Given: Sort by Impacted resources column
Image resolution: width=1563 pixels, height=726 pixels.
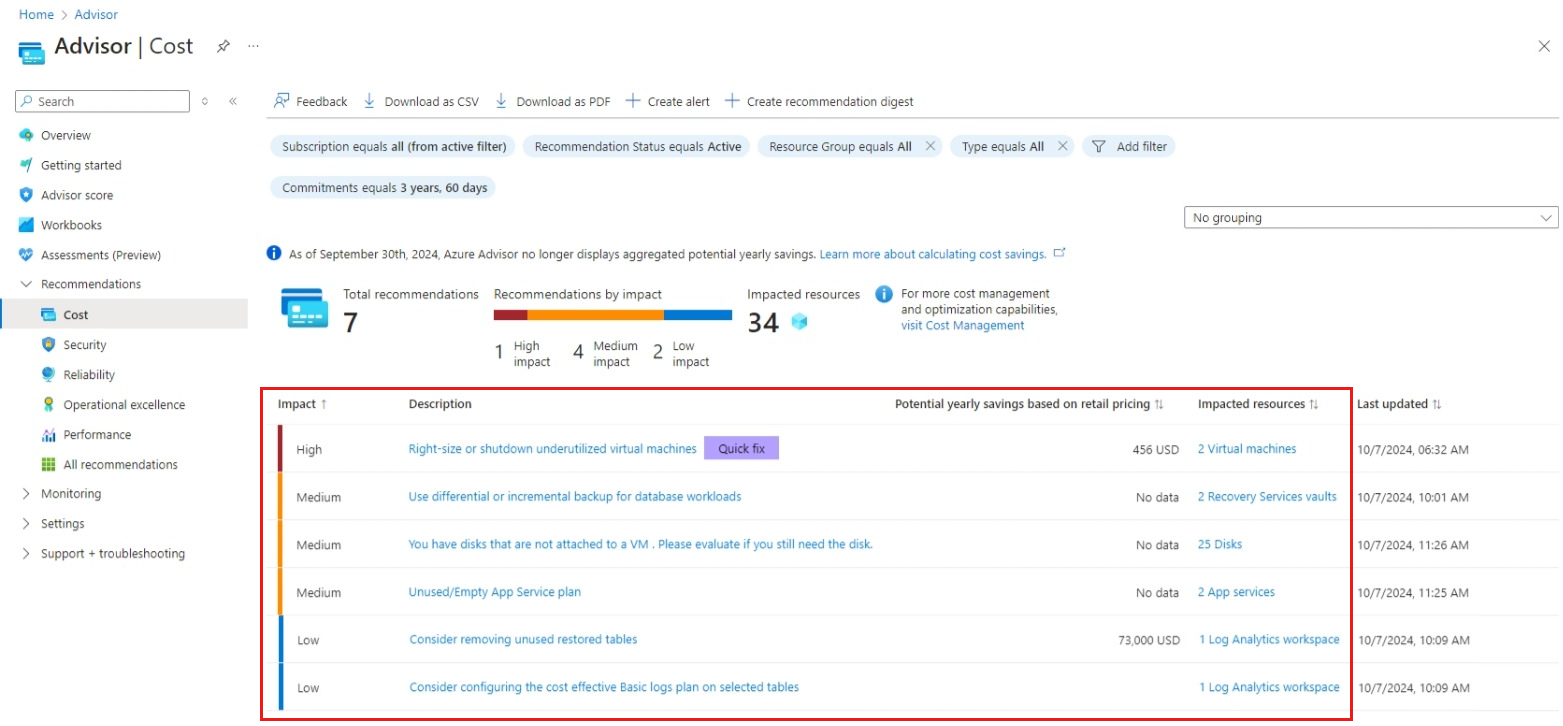Looking at the screenshot, I should click(1258, 404).
